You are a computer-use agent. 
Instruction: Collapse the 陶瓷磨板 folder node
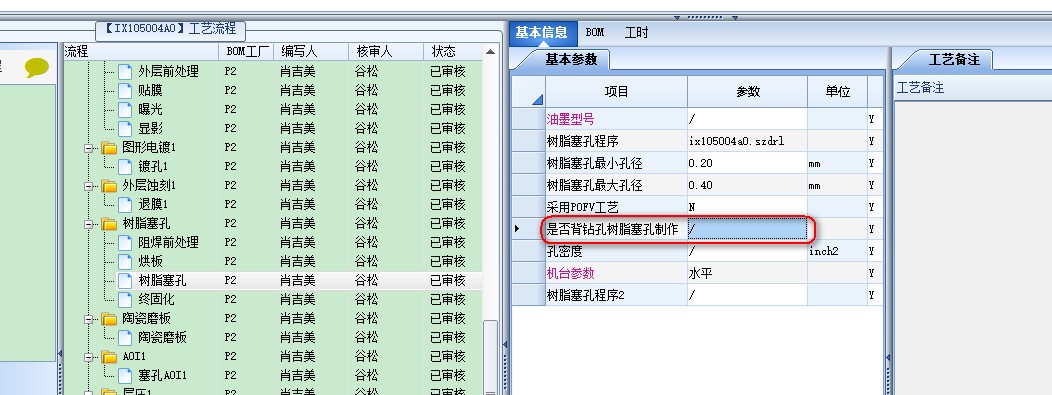tap(89, 319)
